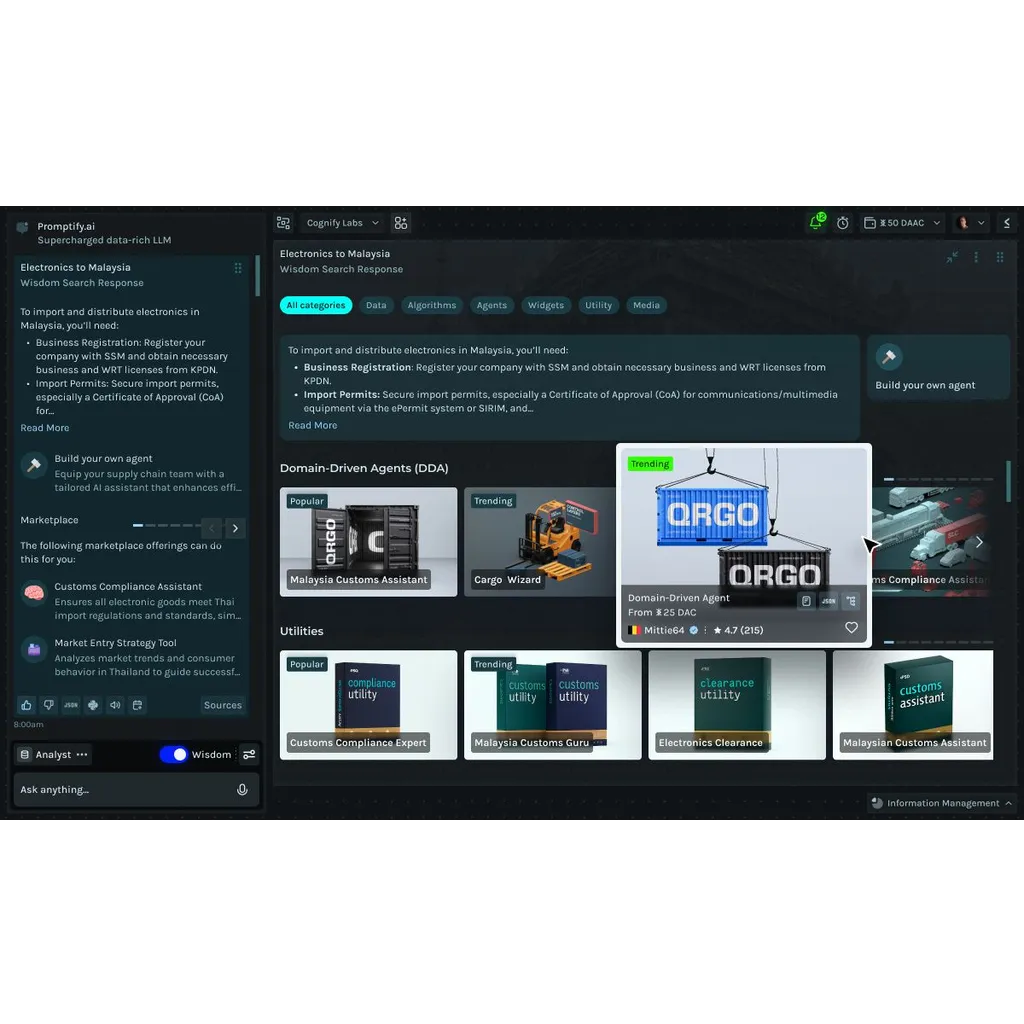Open Build your own agent in left panel
This screenshot has height=1024, width=1024.
pyautogui.click(x=132, y=473)
